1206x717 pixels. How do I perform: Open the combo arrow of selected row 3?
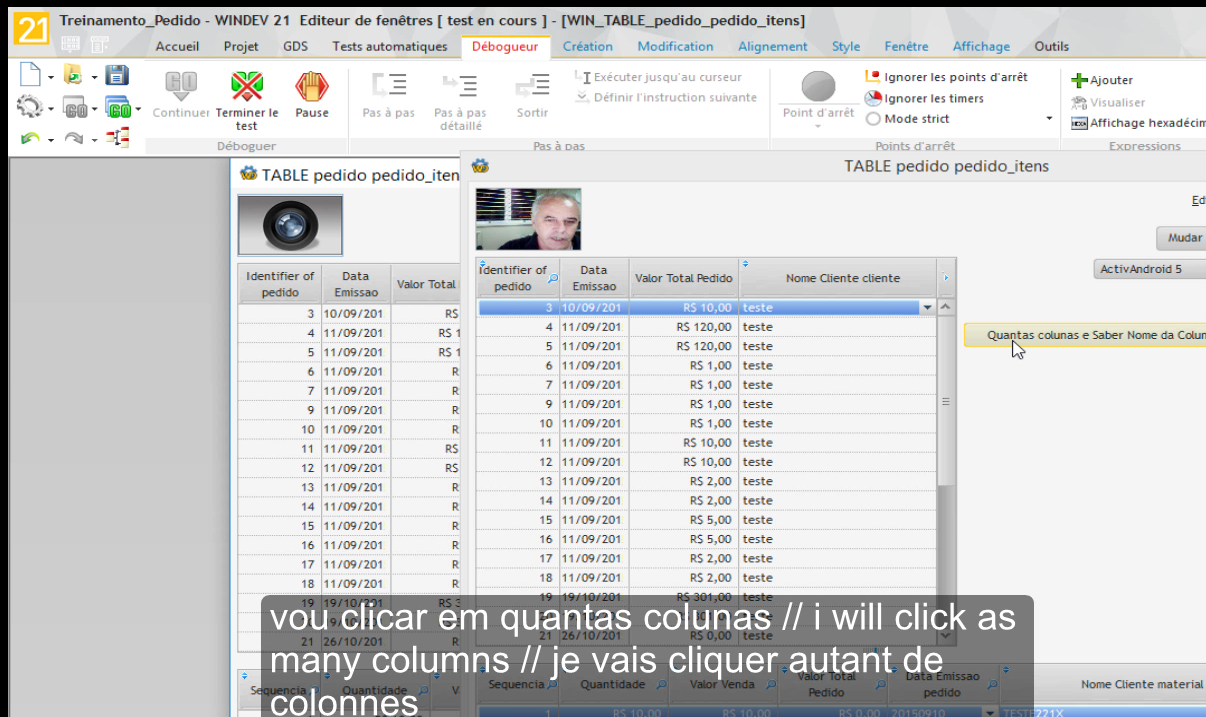[x=927, y=308]
